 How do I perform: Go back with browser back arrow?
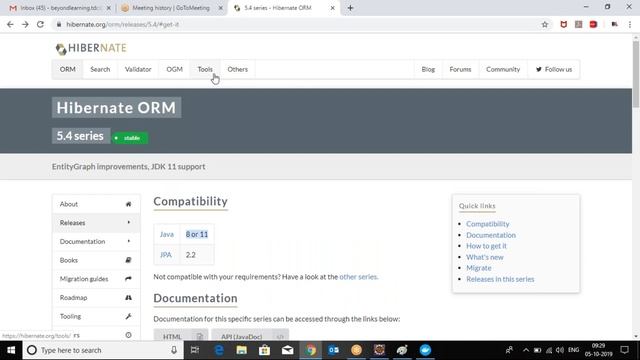coord(10,24)
